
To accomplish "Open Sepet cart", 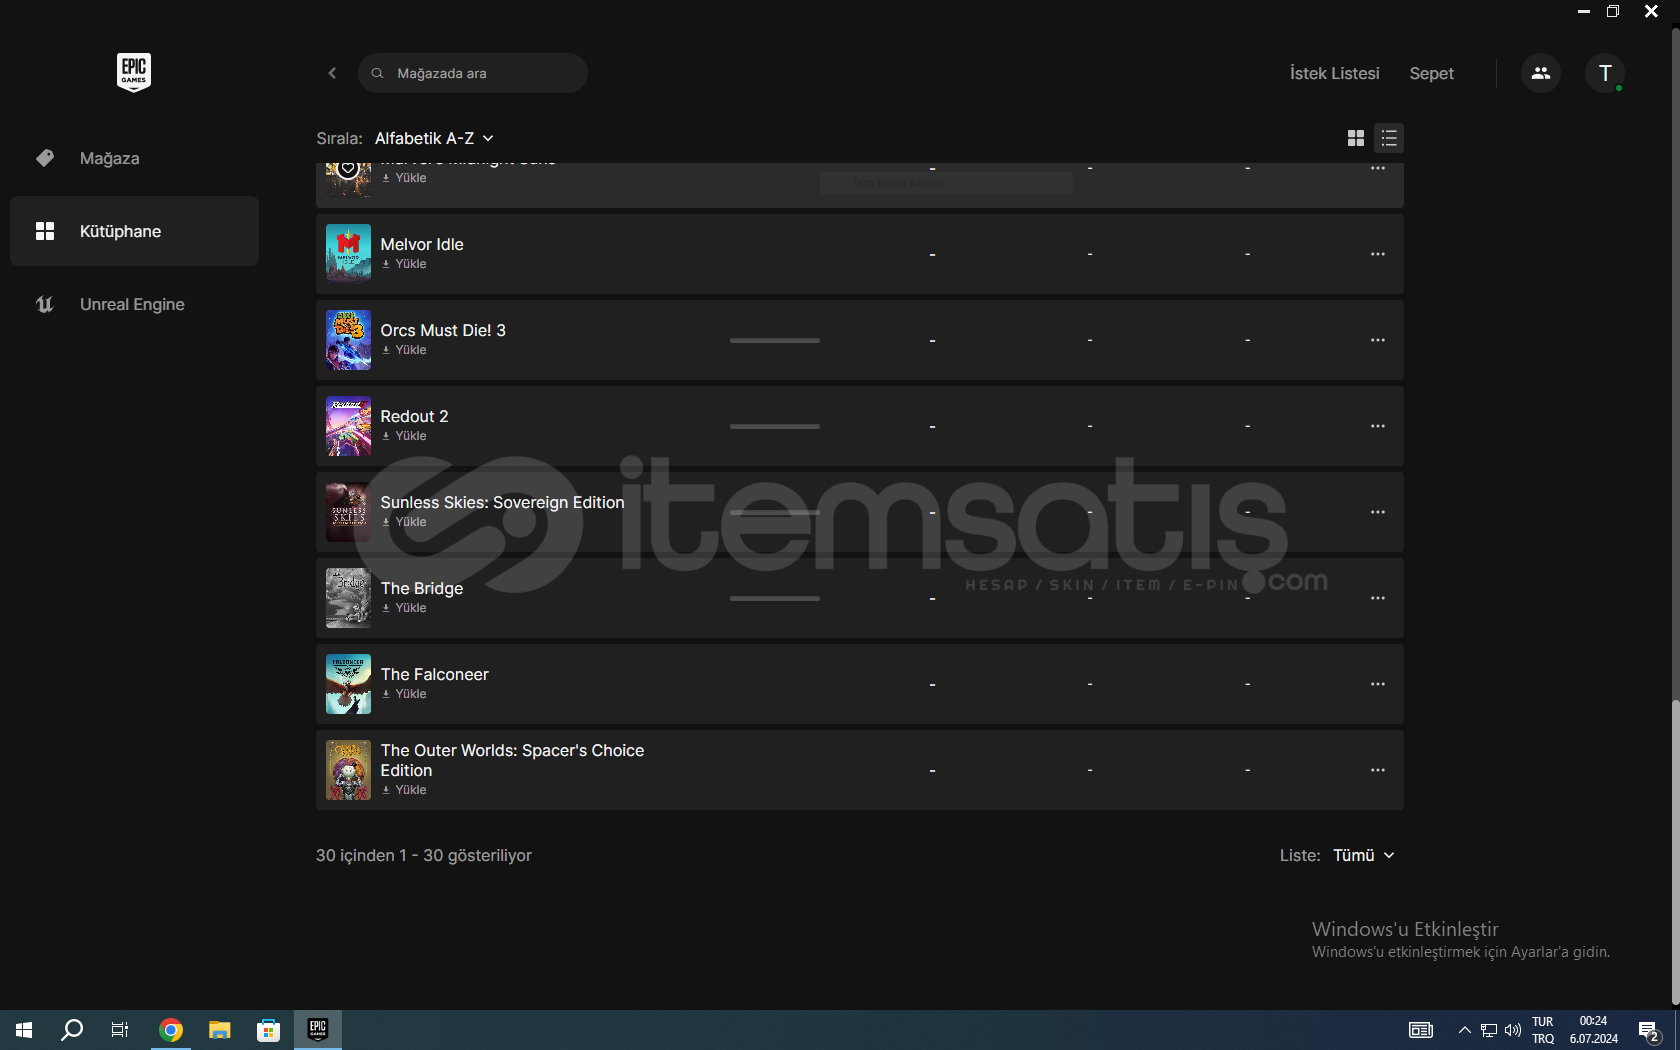I will [1431, 73].
